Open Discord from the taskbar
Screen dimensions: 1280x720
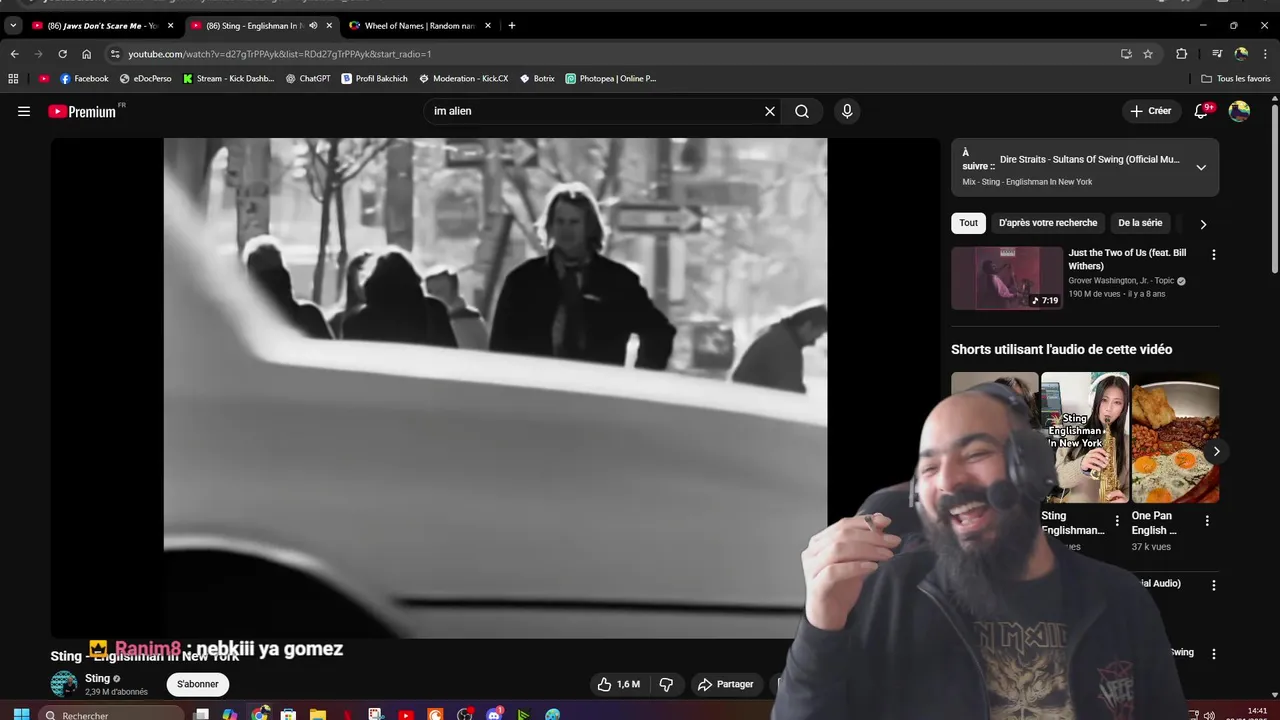[494, 715]
